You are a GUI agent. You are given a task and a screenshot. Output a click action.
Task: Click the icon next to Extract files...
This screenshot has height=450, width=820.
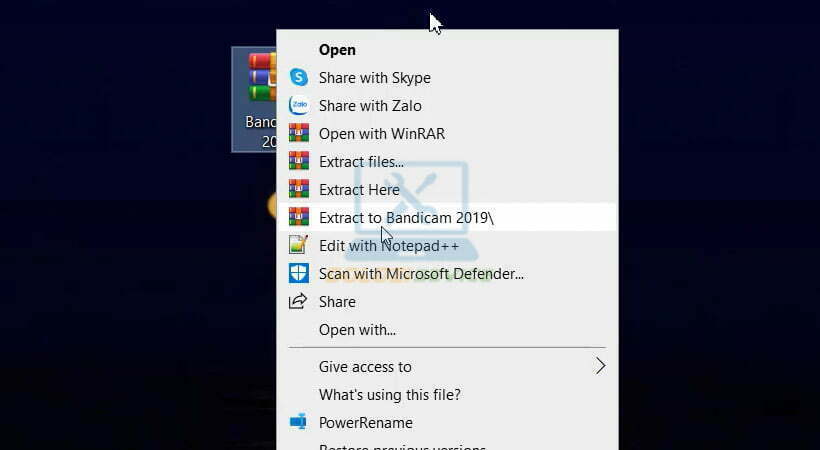pos(298,162)
